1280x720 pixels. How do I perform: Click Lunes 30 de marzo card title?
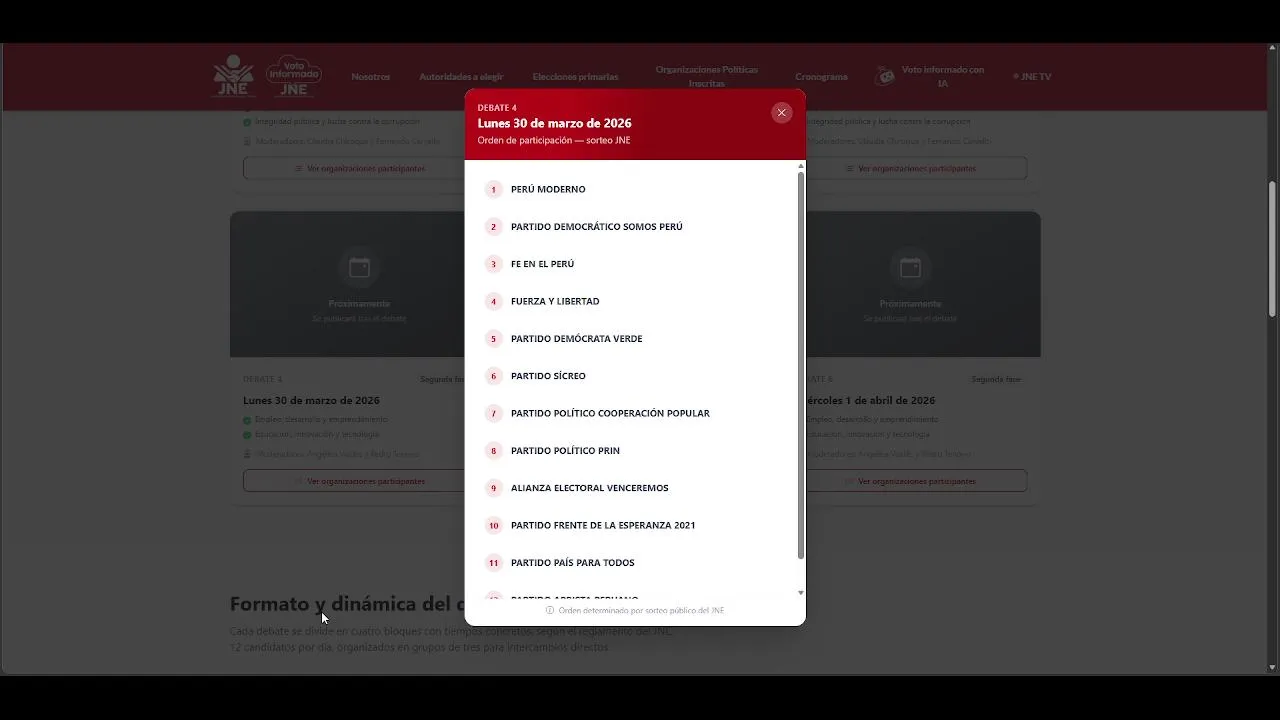(311, 400)
